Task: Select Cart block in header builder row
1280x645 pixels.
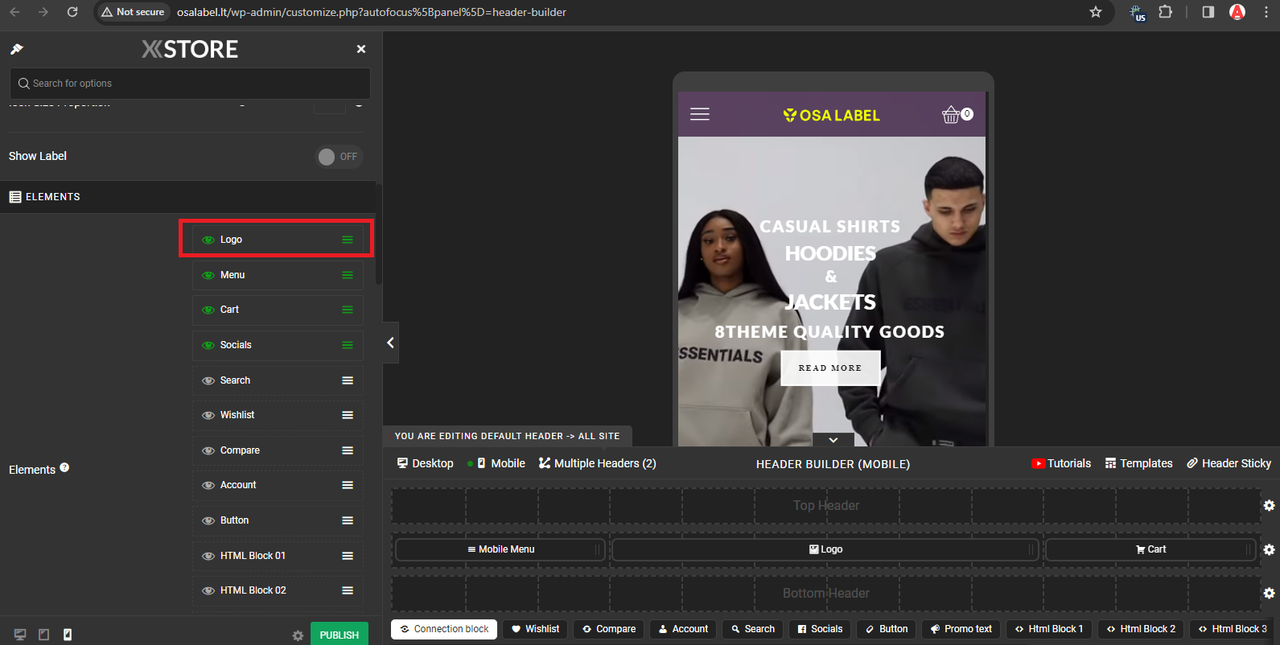Action: (x=1150, y=549)
